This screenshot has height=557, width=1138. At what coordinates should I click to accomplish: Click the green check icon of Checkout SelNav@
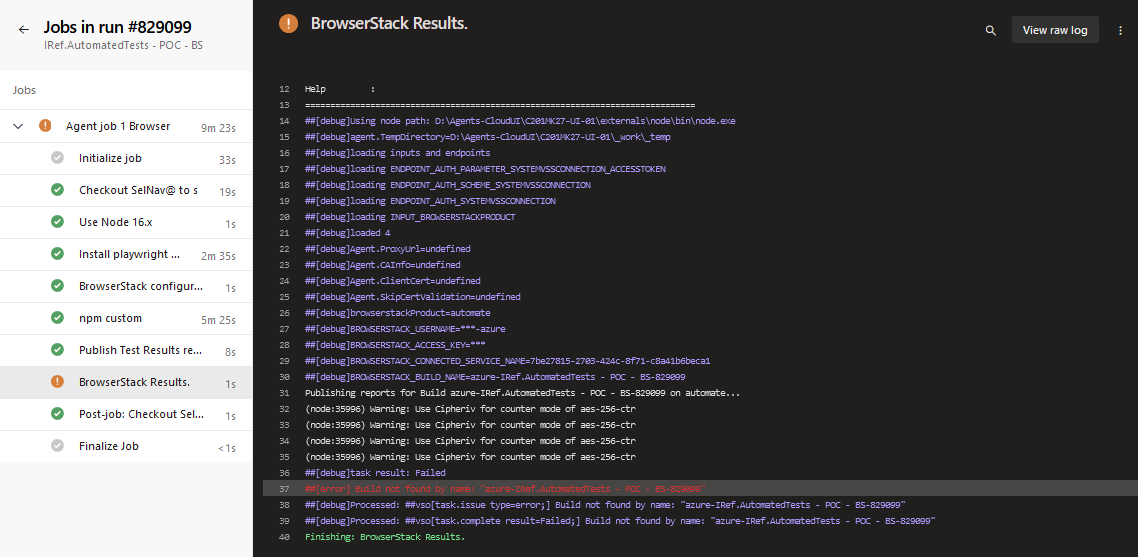[x=57, y=190]
